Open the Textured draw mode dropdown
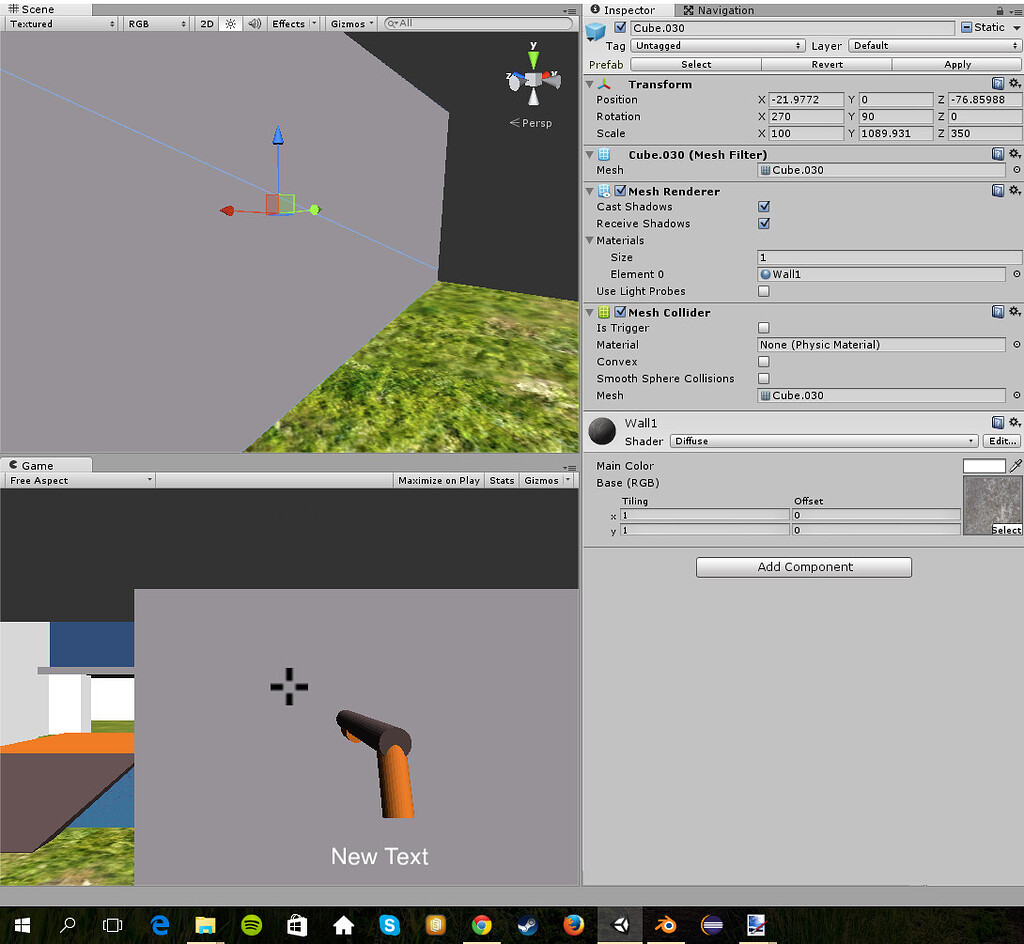The height and width of the screenshot is (944, 1024). 60,24
